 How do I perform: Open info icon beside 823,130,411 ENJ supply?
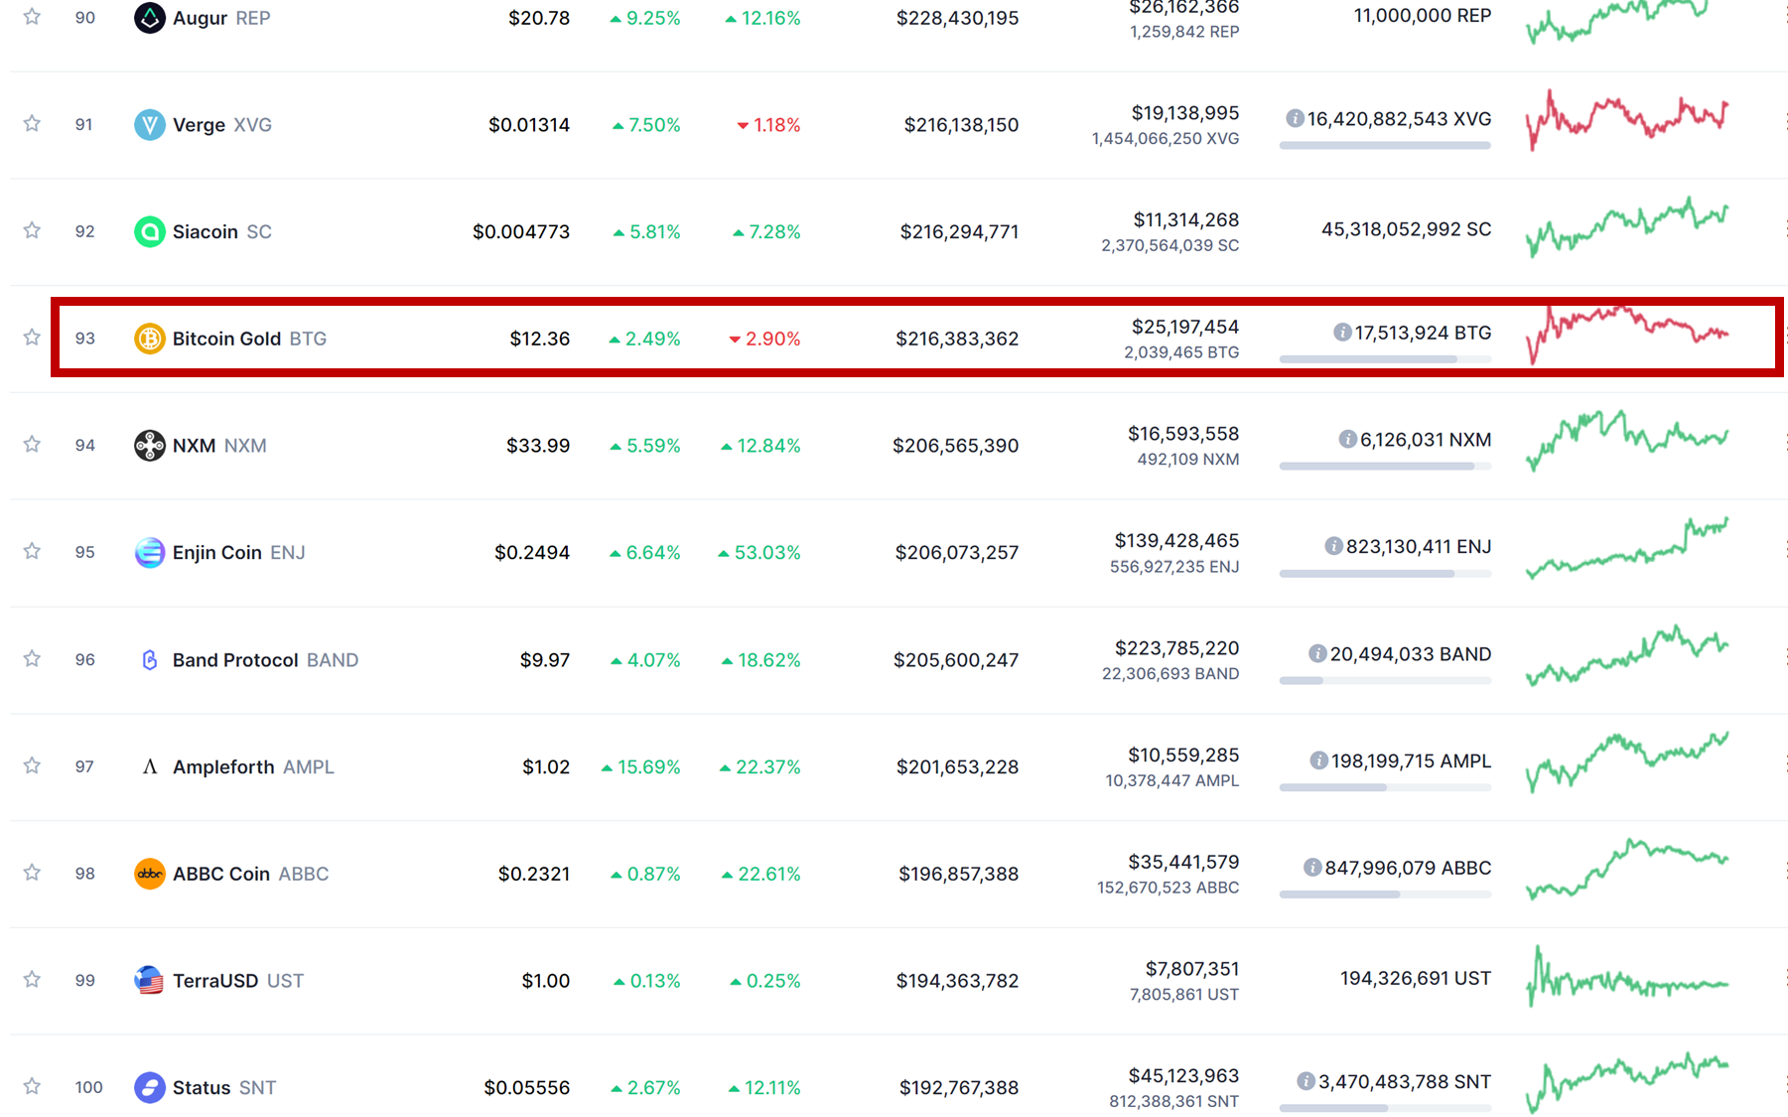(x=1333, y=546)
